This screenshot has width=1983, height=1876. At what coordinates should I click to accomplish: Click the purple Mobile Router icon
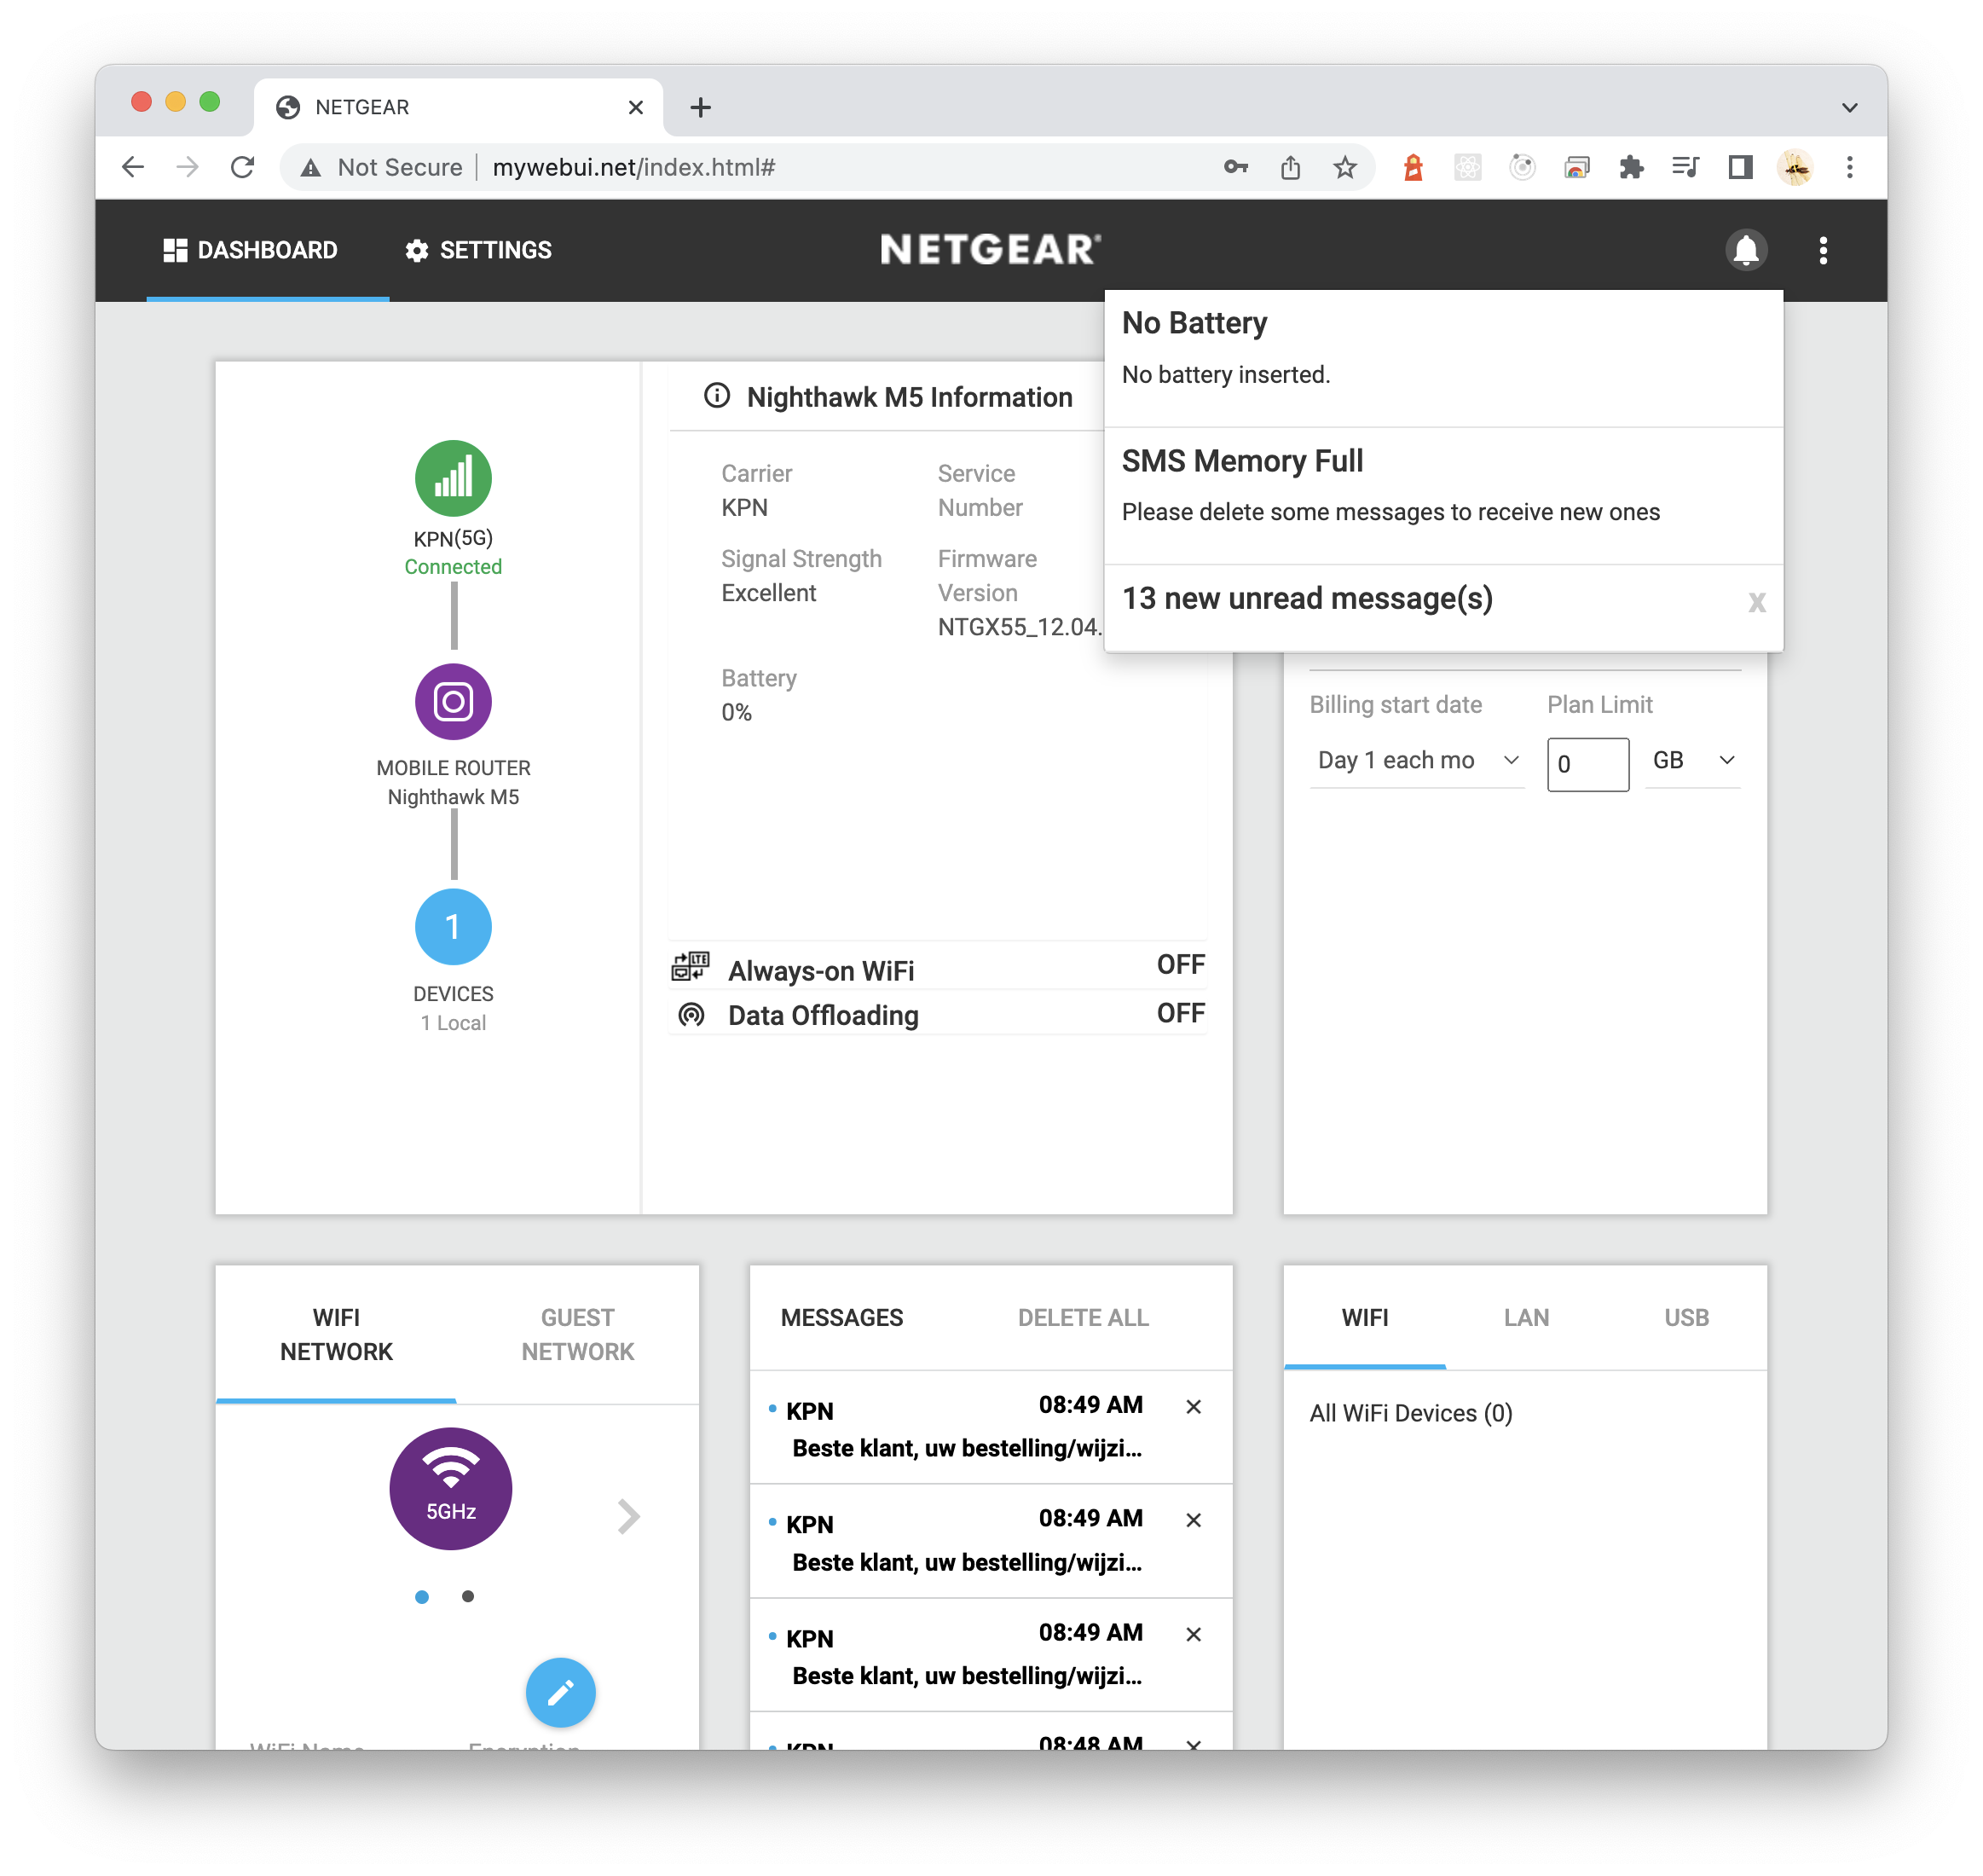(x=453, y=701)
